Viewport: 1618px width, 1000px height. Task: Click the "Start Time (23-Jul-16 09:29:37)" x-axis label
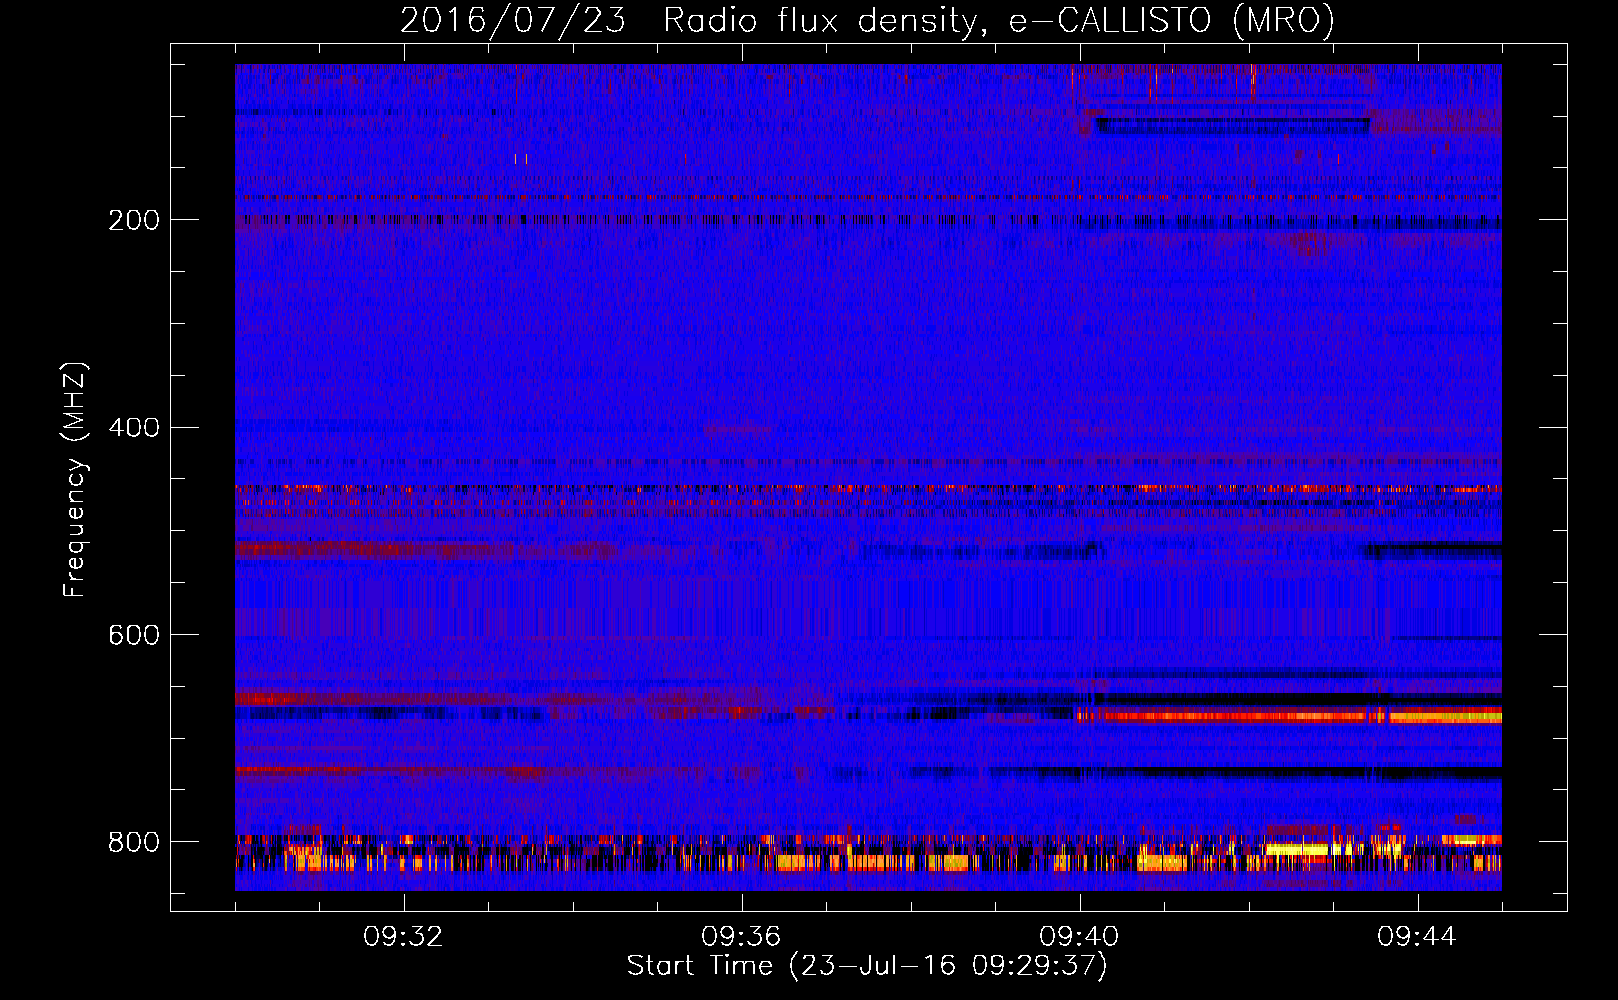pyautogui.click(x=867, y=966)
